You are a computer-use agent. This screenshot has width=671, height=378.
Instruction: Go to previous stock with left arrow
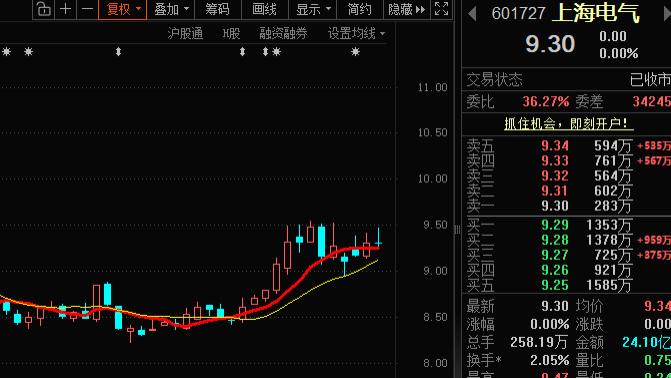coord(472,14)
